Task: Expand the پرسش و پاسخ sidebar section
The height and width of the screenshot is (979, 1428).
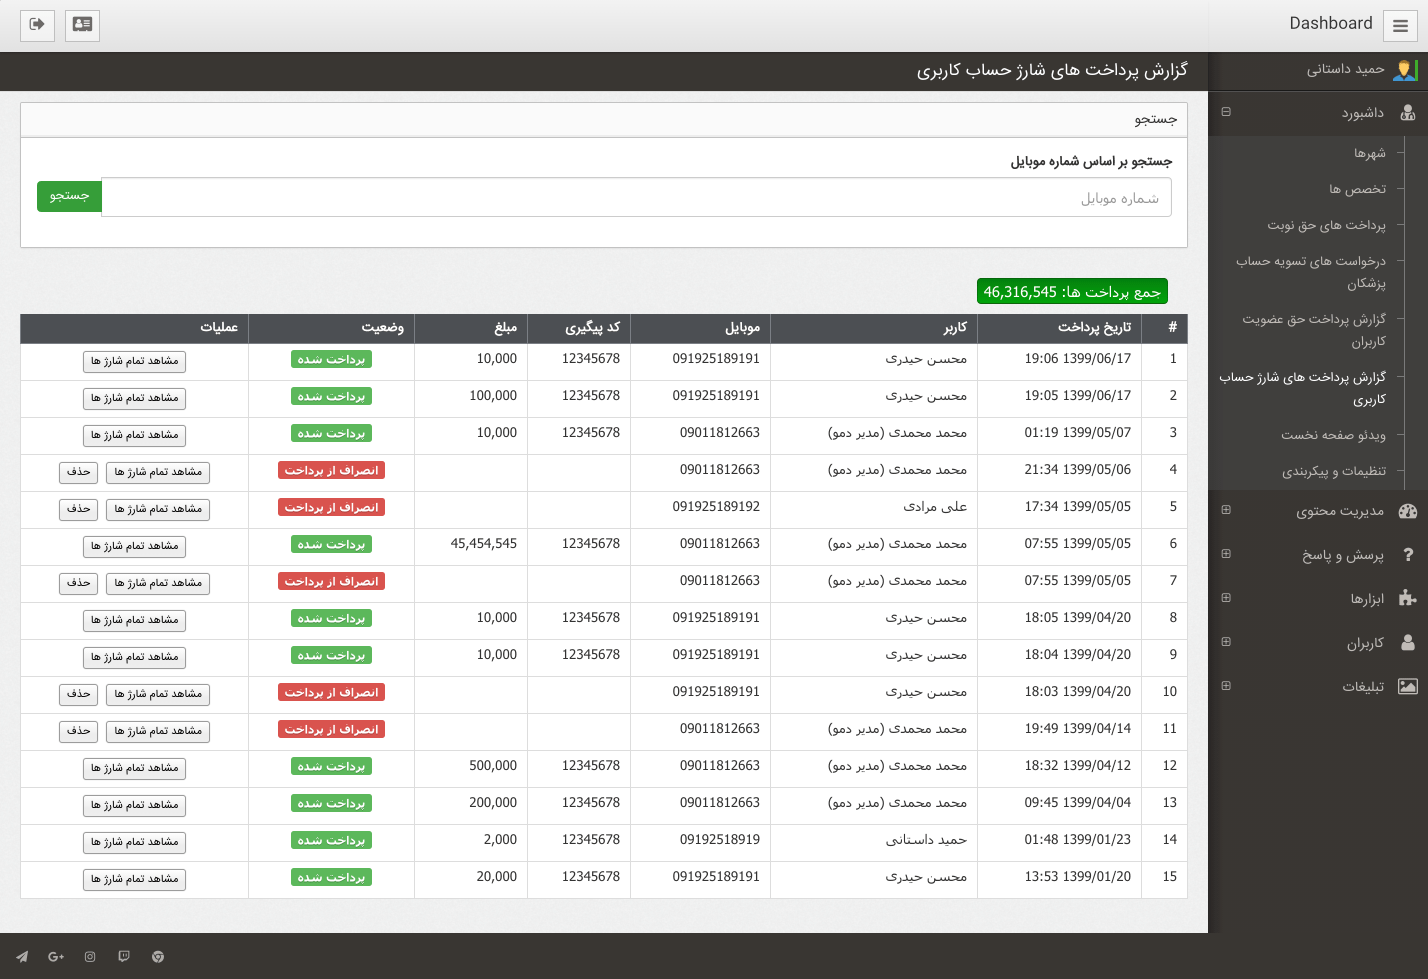Action: click(x=1226, y=554)
